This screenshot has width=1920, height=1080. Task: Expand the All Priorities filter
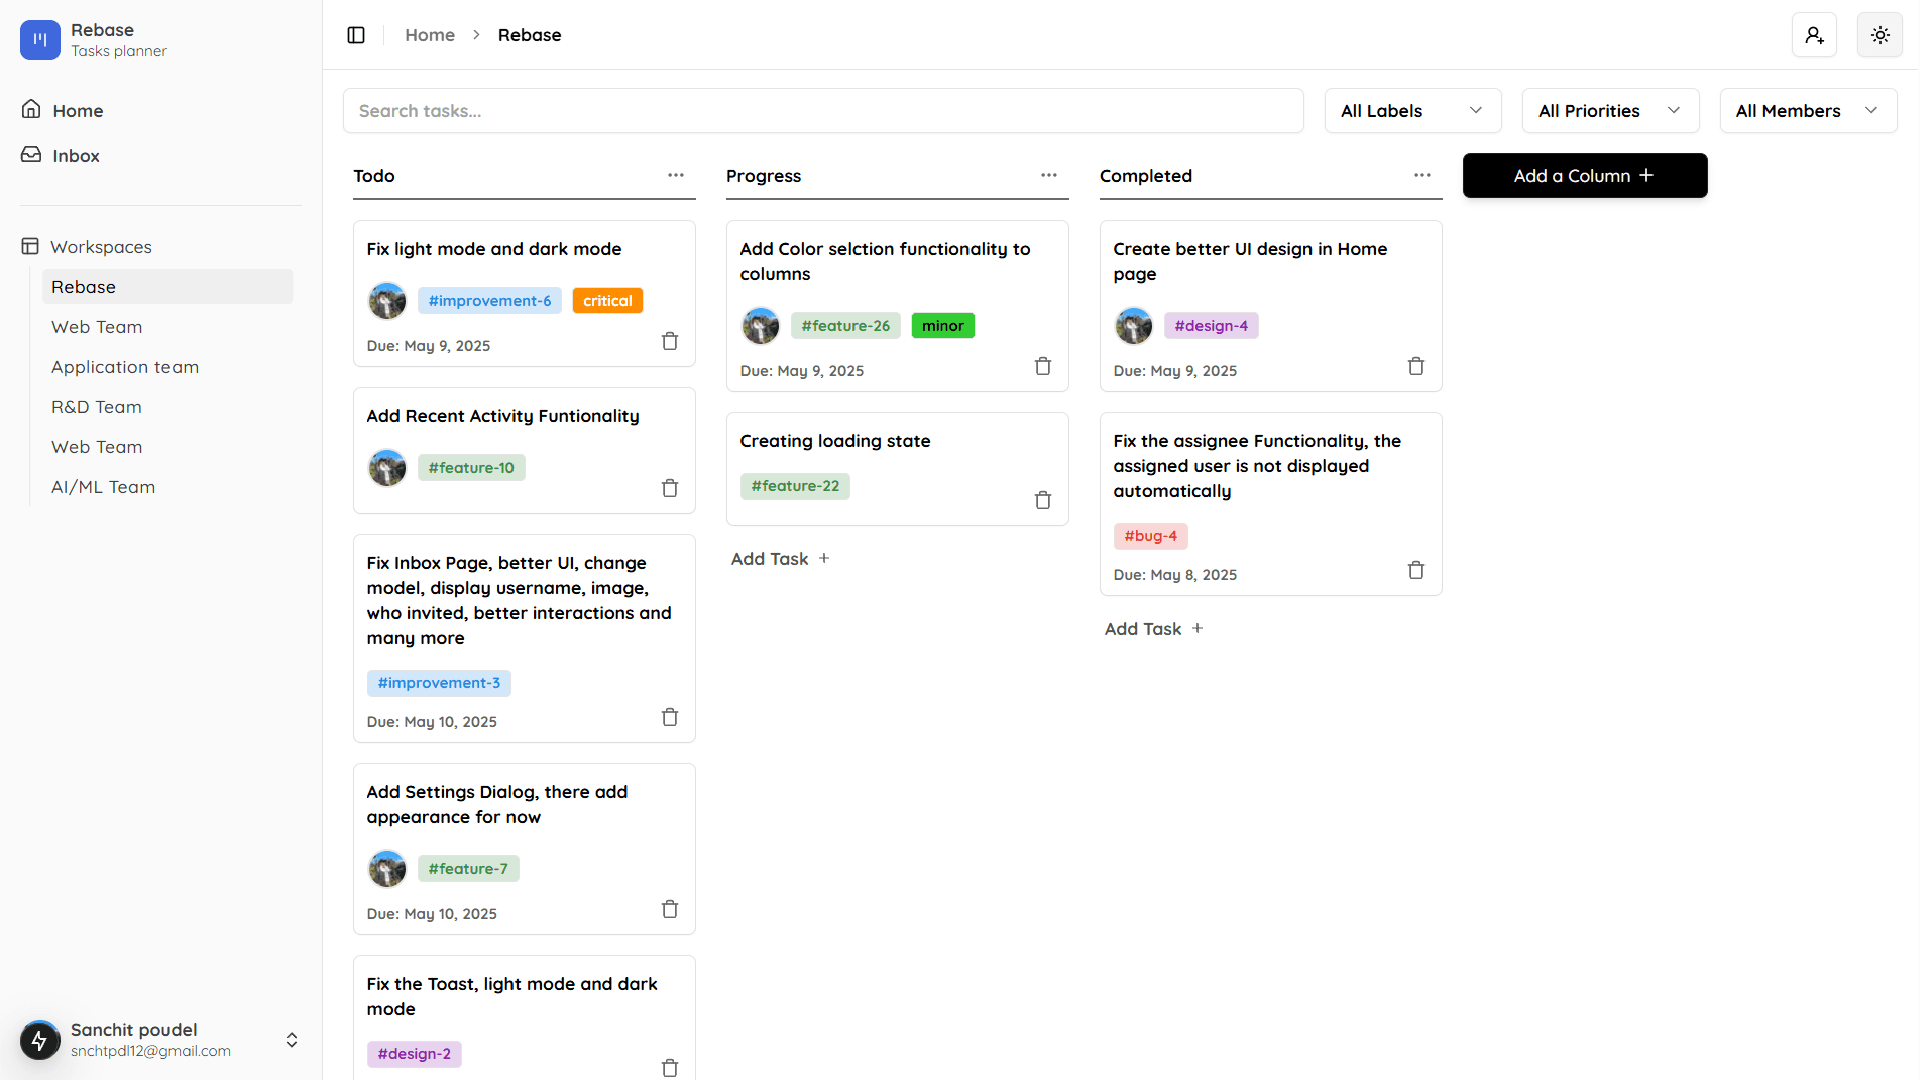click(1610, 110)
